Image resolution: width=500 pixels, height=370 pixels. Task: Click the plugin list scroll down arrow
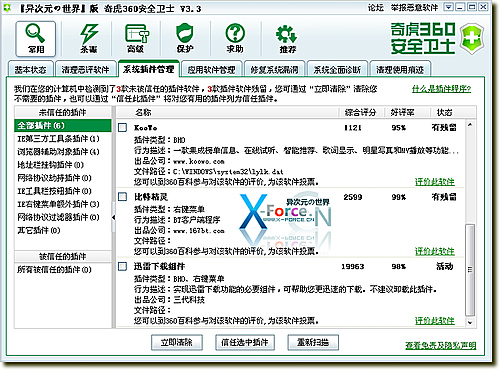(x=470, y=322)
